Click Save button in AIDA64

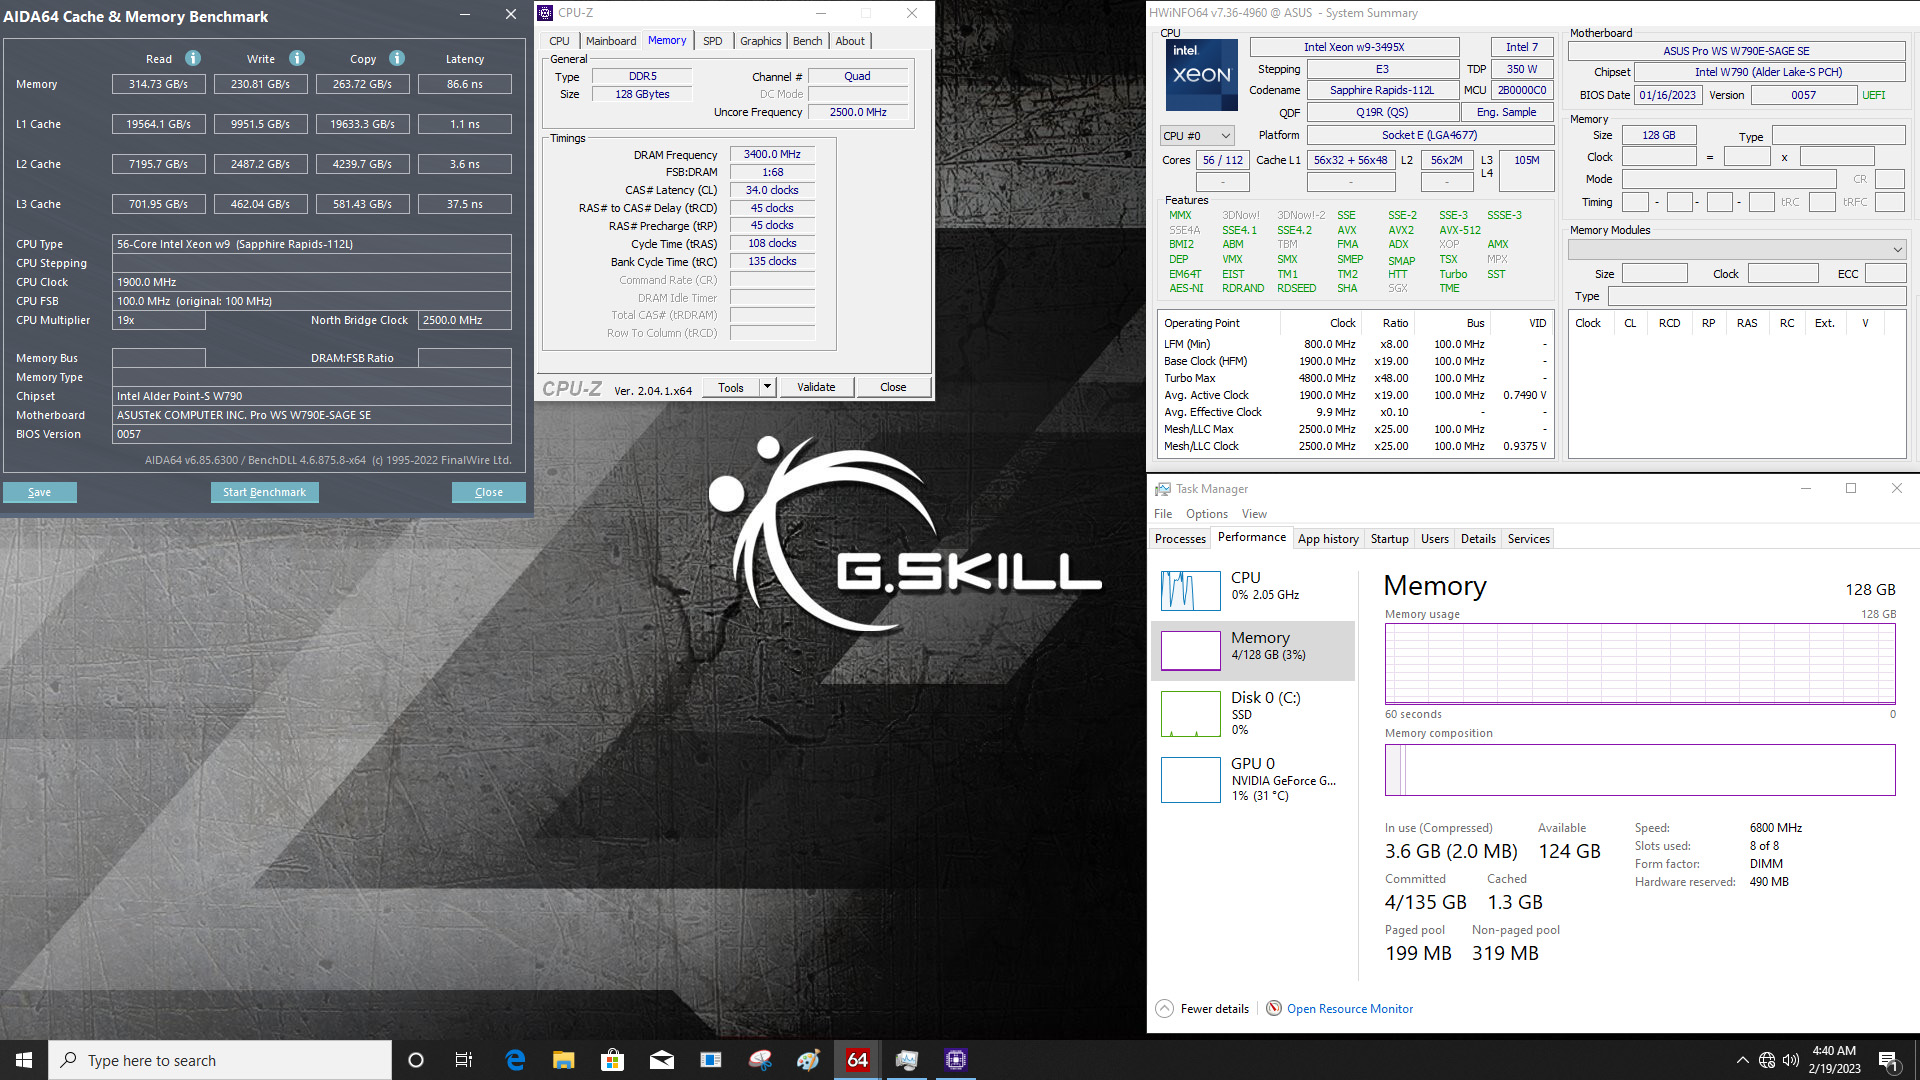click(x=40, y=492)
